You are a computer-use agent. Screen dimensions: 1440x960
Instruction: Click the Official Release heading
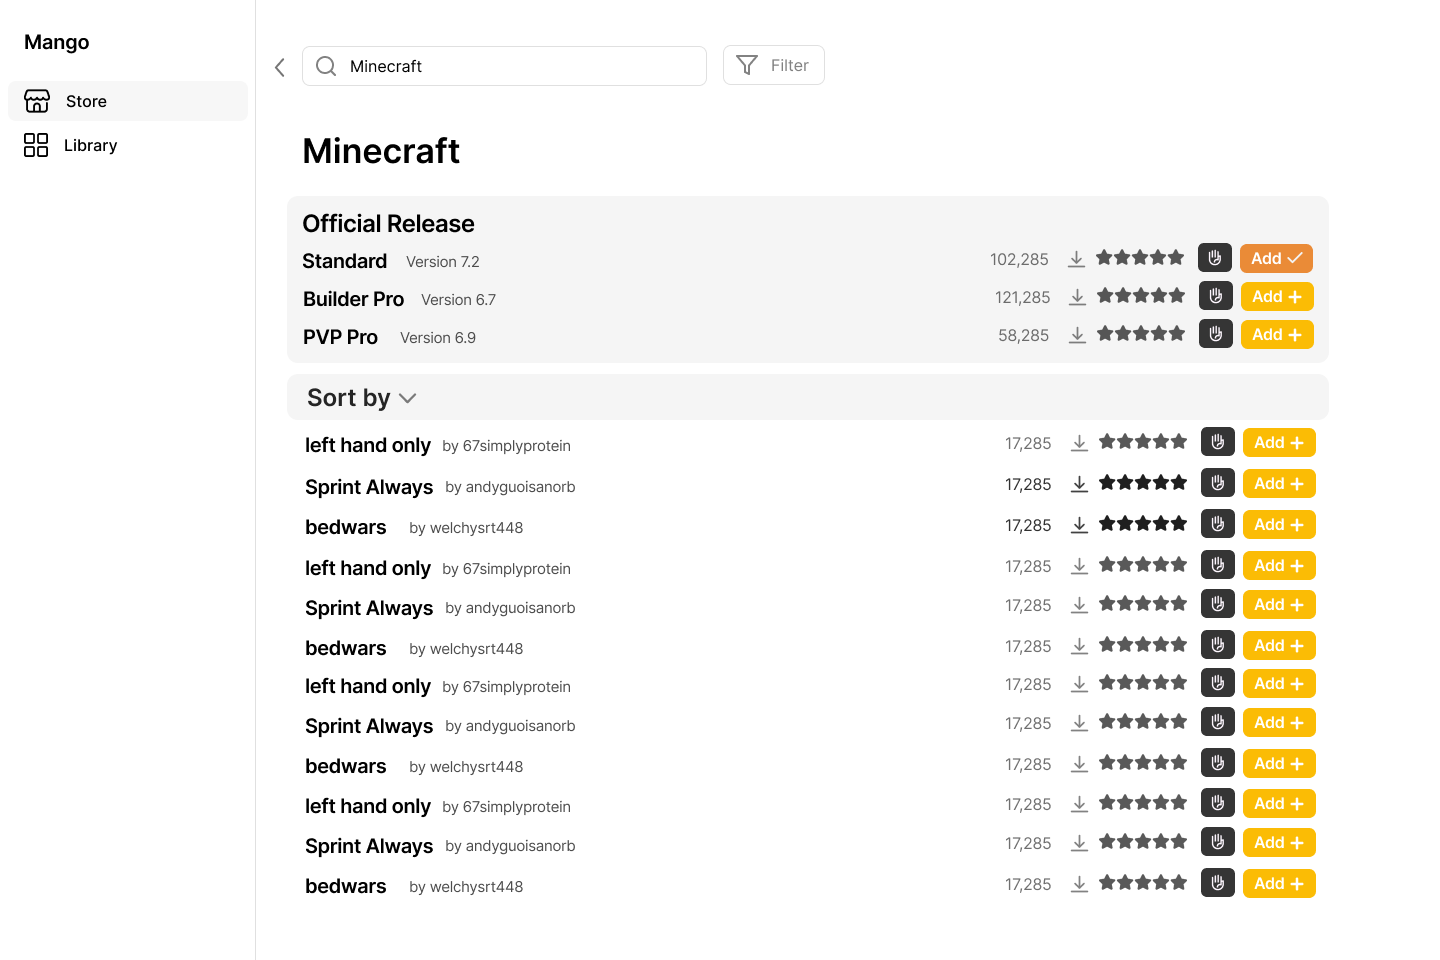(x=388, y=223)
